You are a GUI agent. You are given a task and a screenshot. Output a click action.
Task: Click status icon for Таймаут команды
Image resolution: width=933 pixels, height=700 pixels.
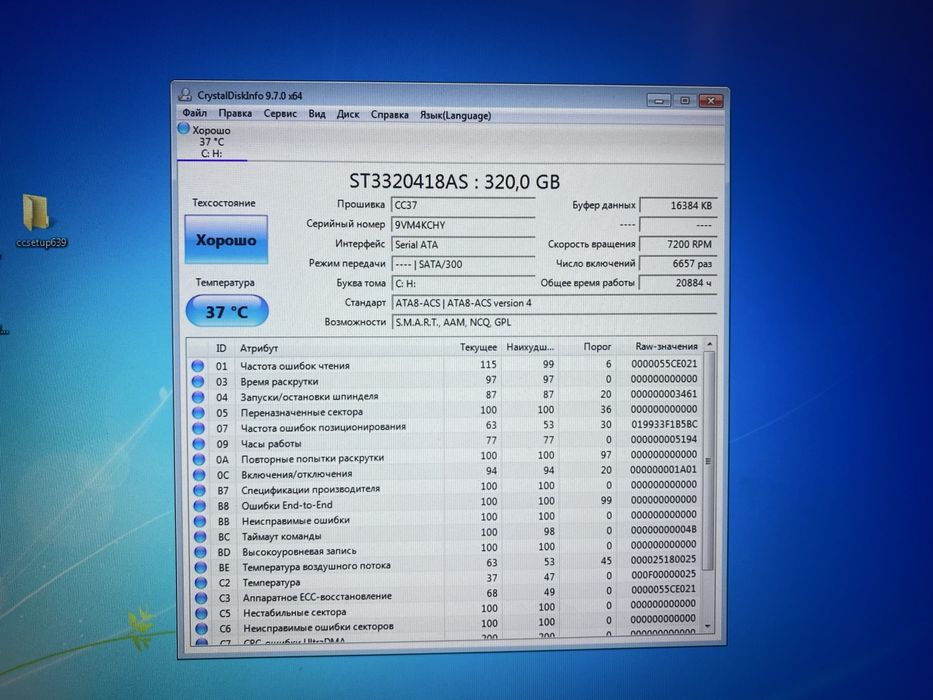tap(200, 537)
